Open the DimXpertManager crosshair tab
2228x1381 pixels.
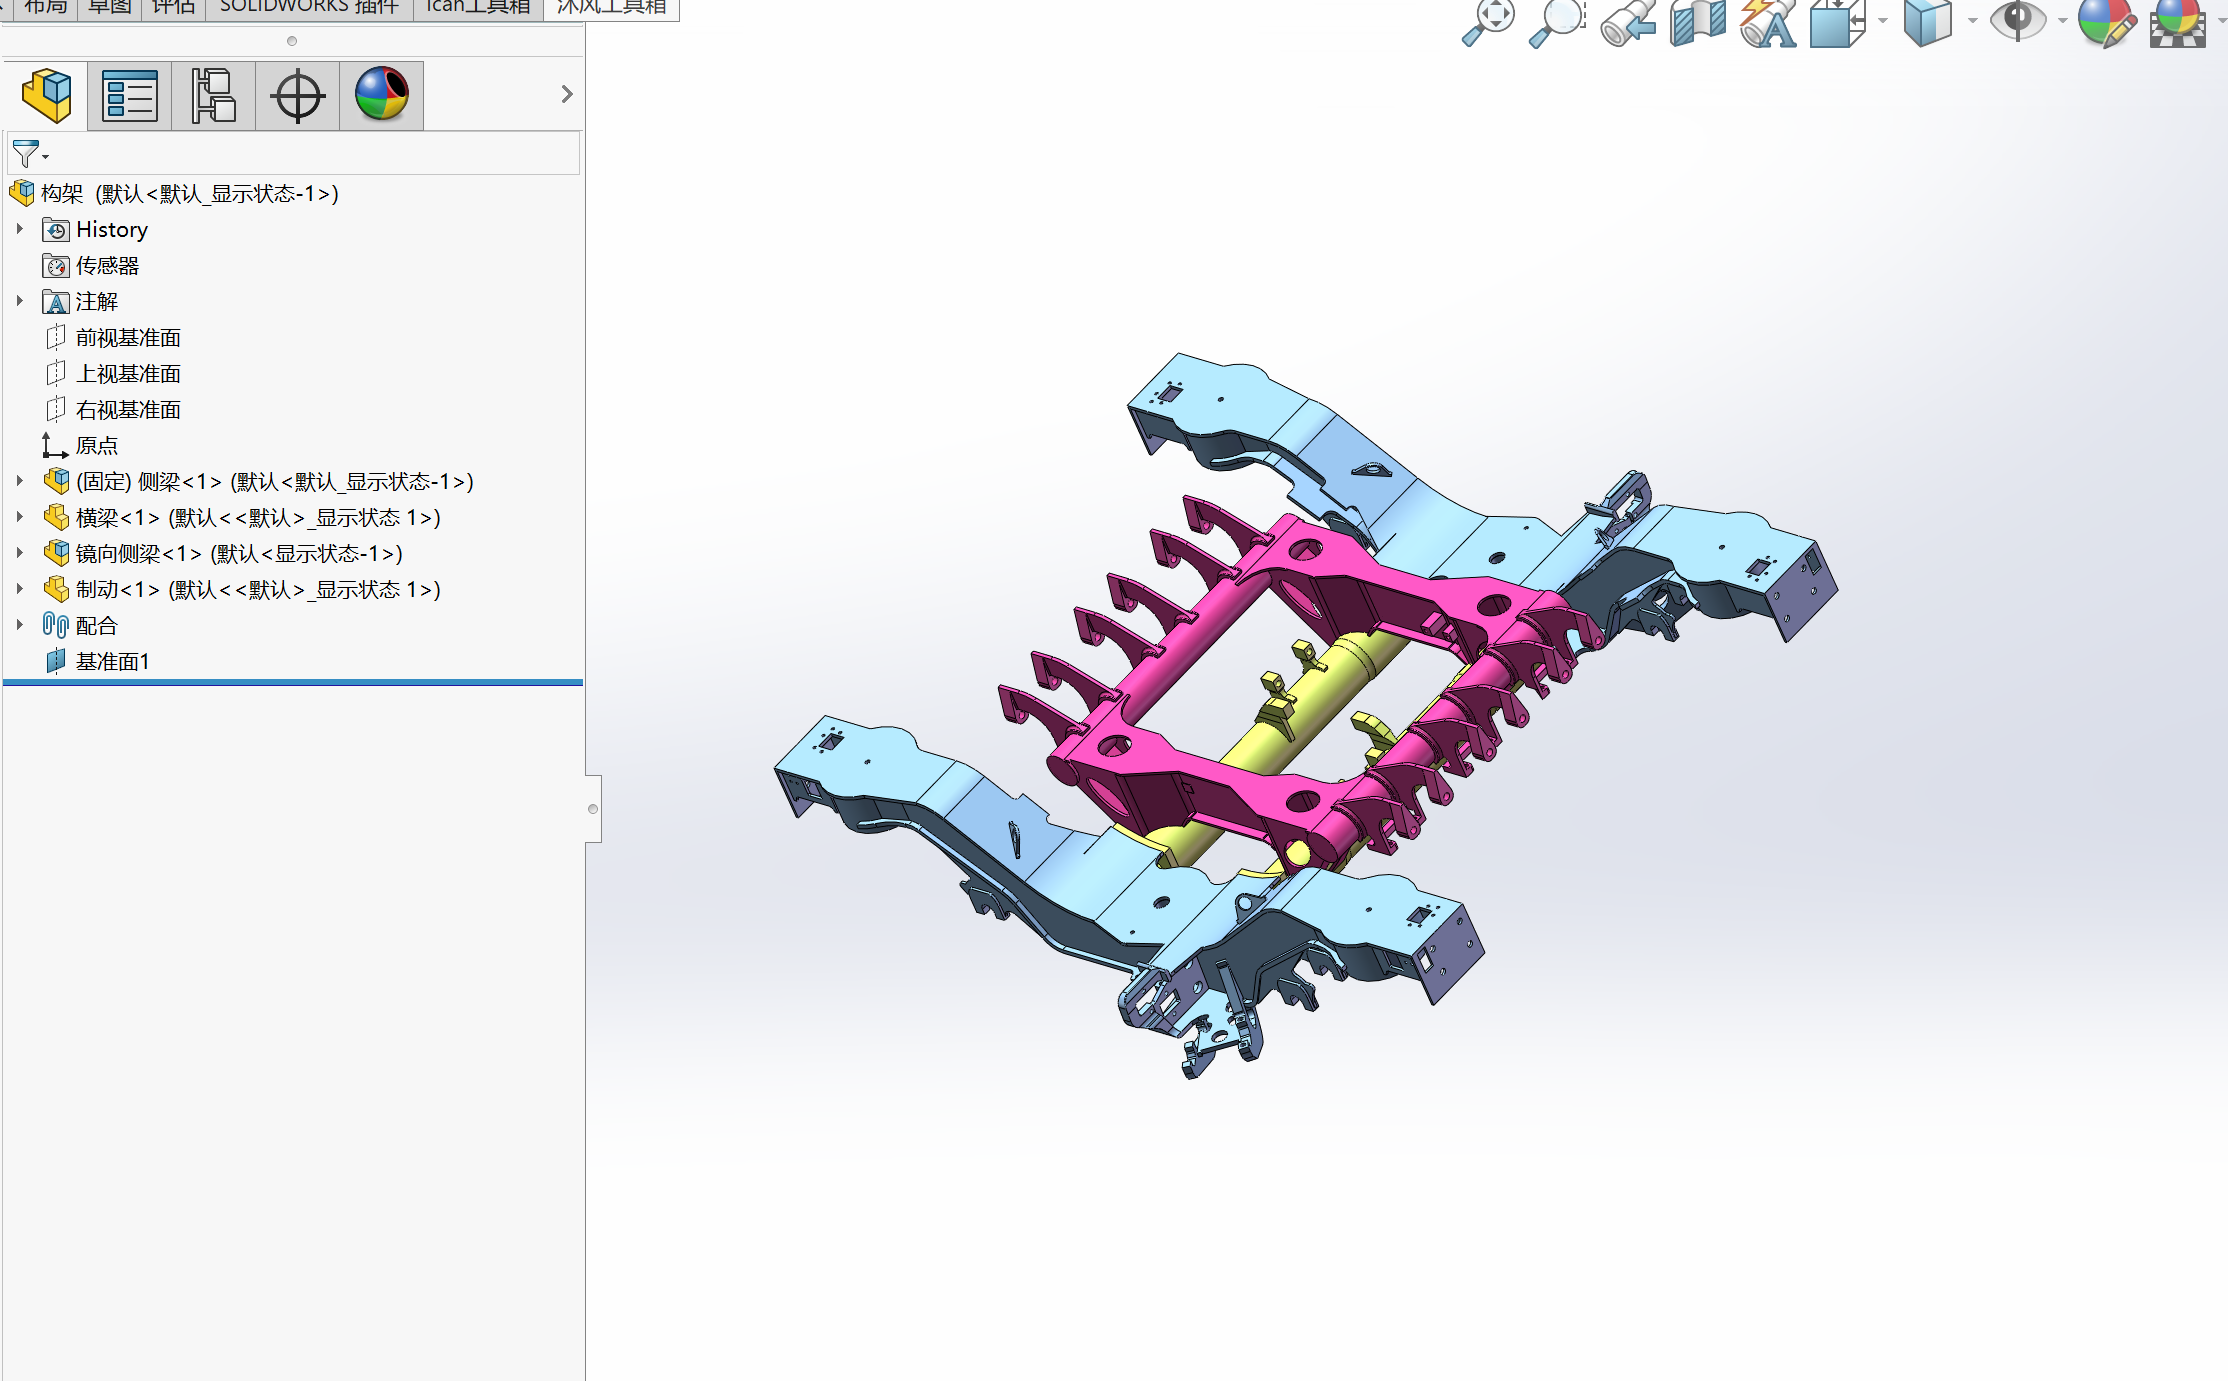tap(297, 96)
